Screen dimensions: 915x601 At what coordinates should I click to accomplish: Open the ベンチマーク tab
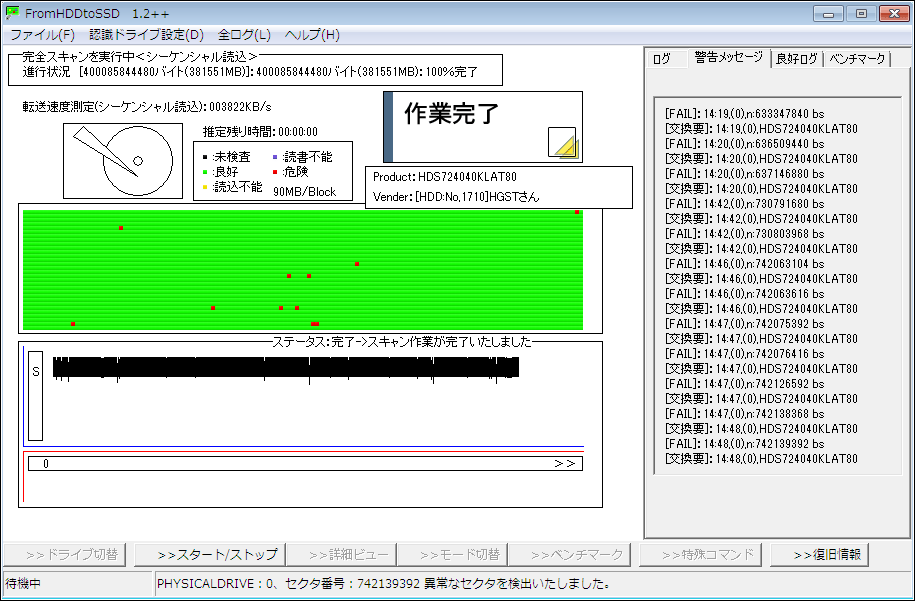pos(857,59)
